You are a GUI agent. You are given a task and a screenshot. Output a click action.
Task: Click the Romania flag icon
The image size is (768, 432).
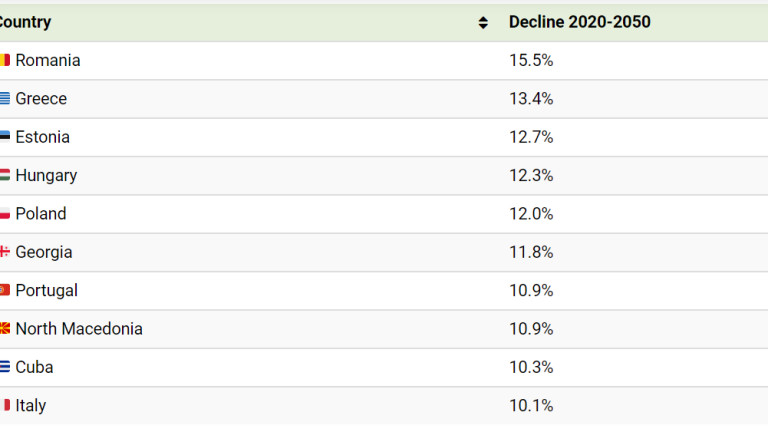point(5,60)
